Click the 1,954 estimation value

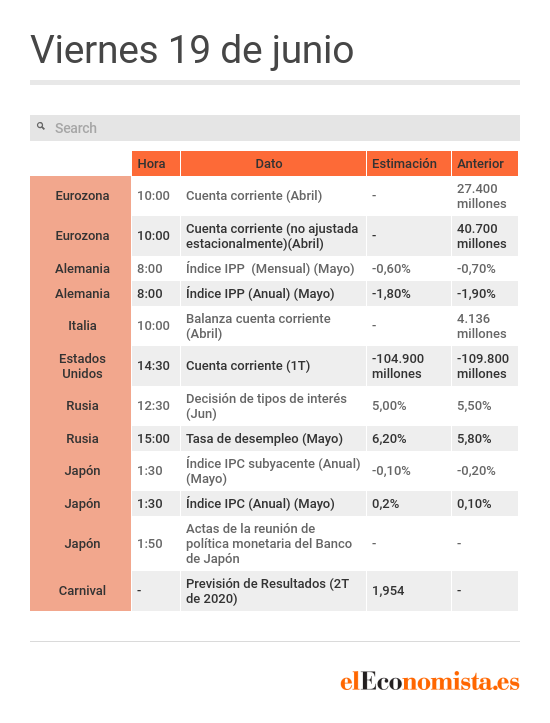(x=388, y=591)
